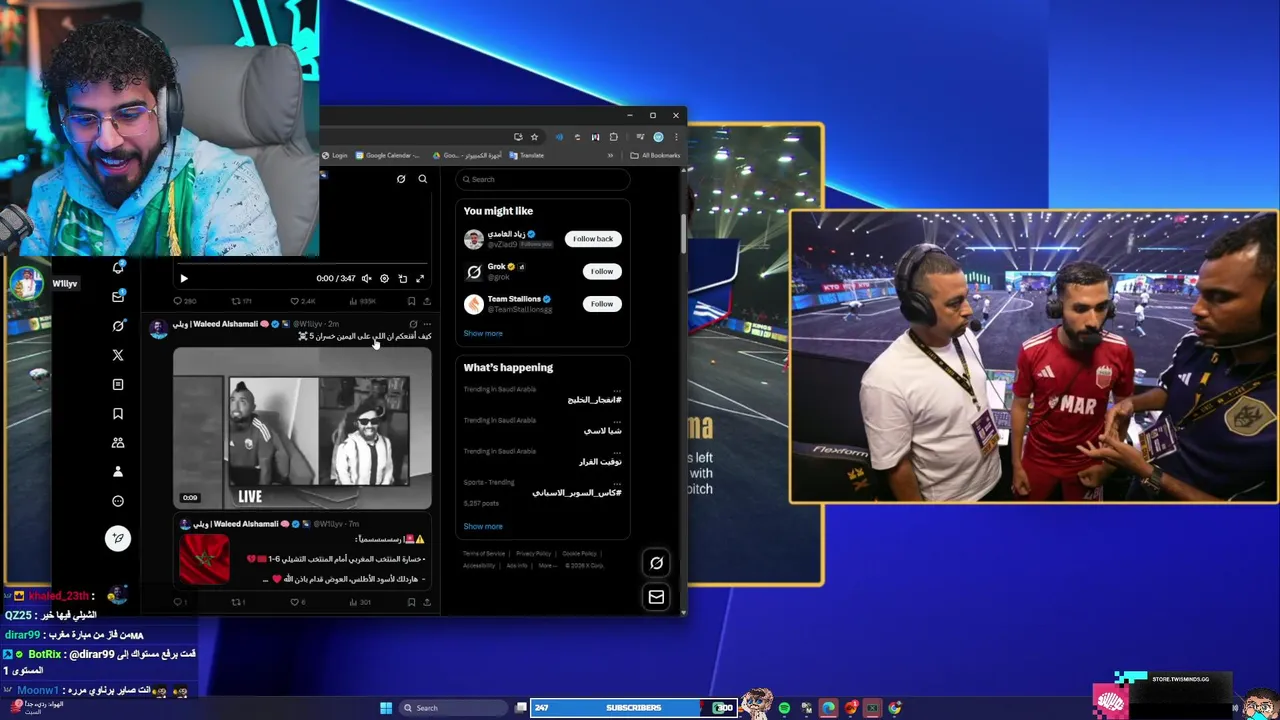The image size is (1280, 720).
Task: Like the tweet with 2.4K likes
Action: point(302,301)
